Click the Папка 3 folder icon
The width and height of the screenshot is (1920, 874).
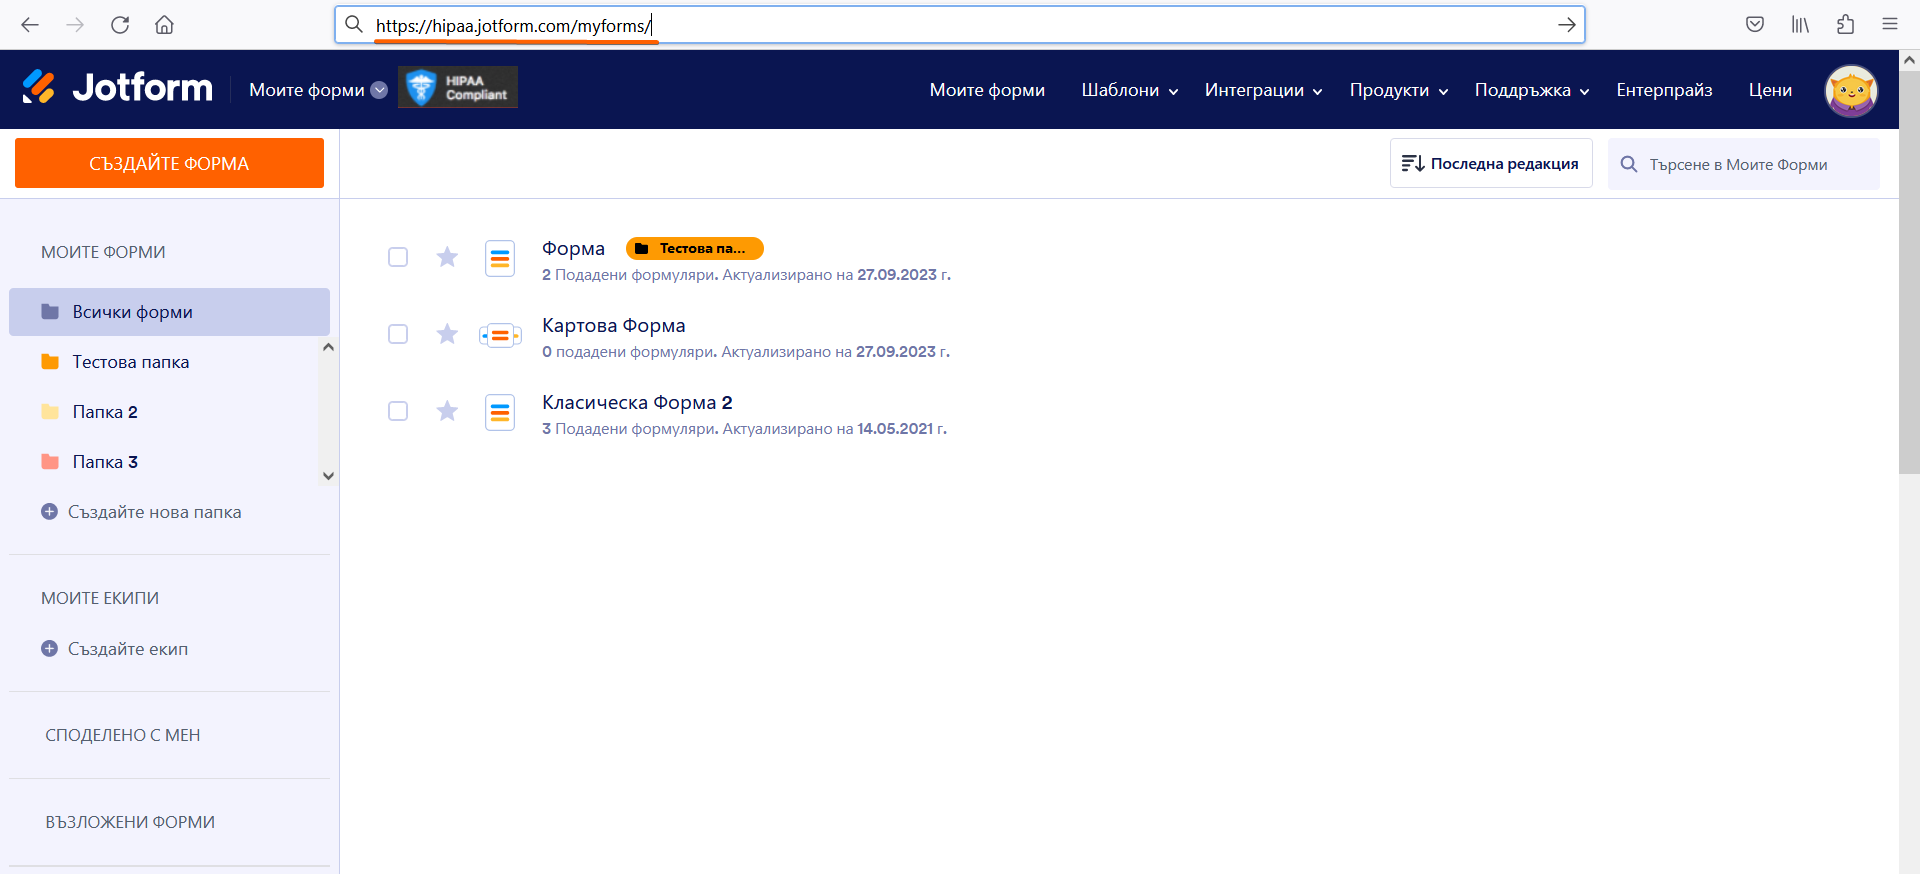[50, 462]
